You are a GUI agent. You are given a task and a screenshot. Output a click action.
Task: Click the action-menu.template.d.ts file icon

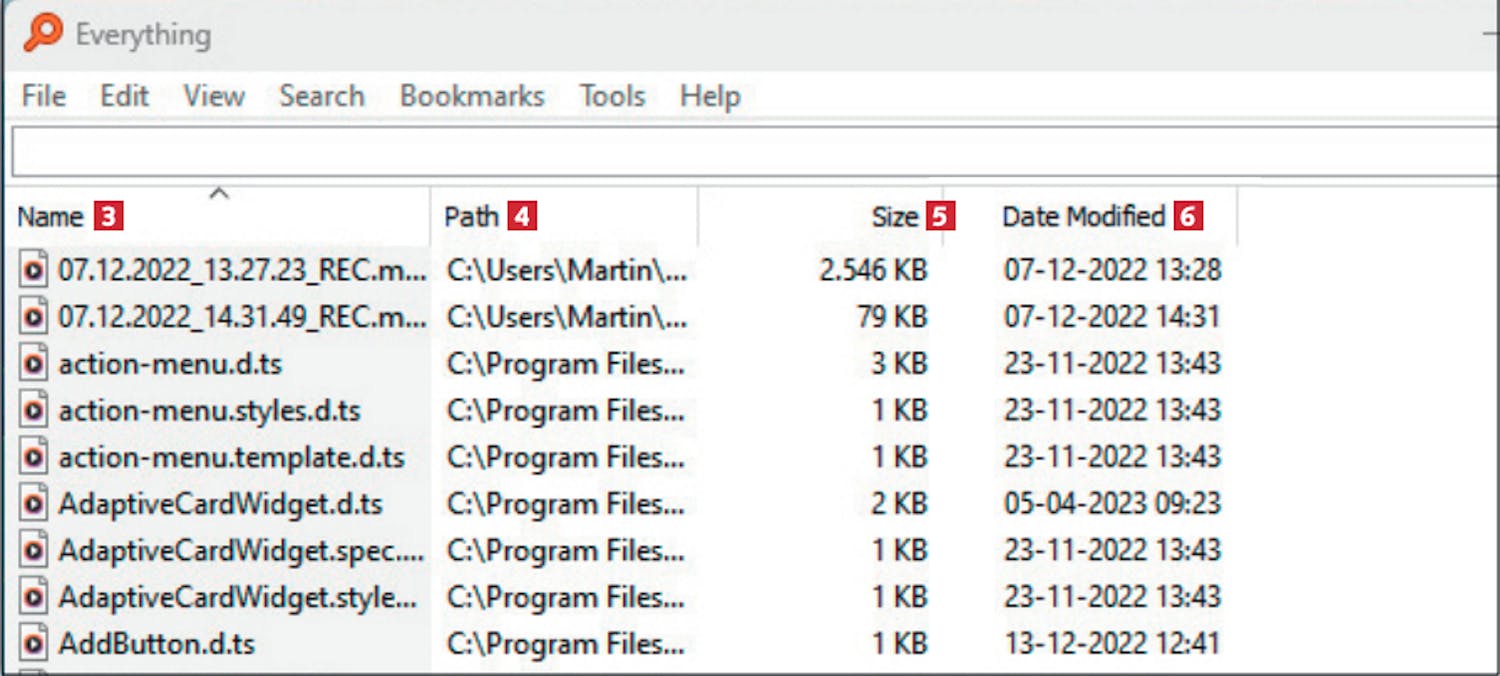[34, 457]
